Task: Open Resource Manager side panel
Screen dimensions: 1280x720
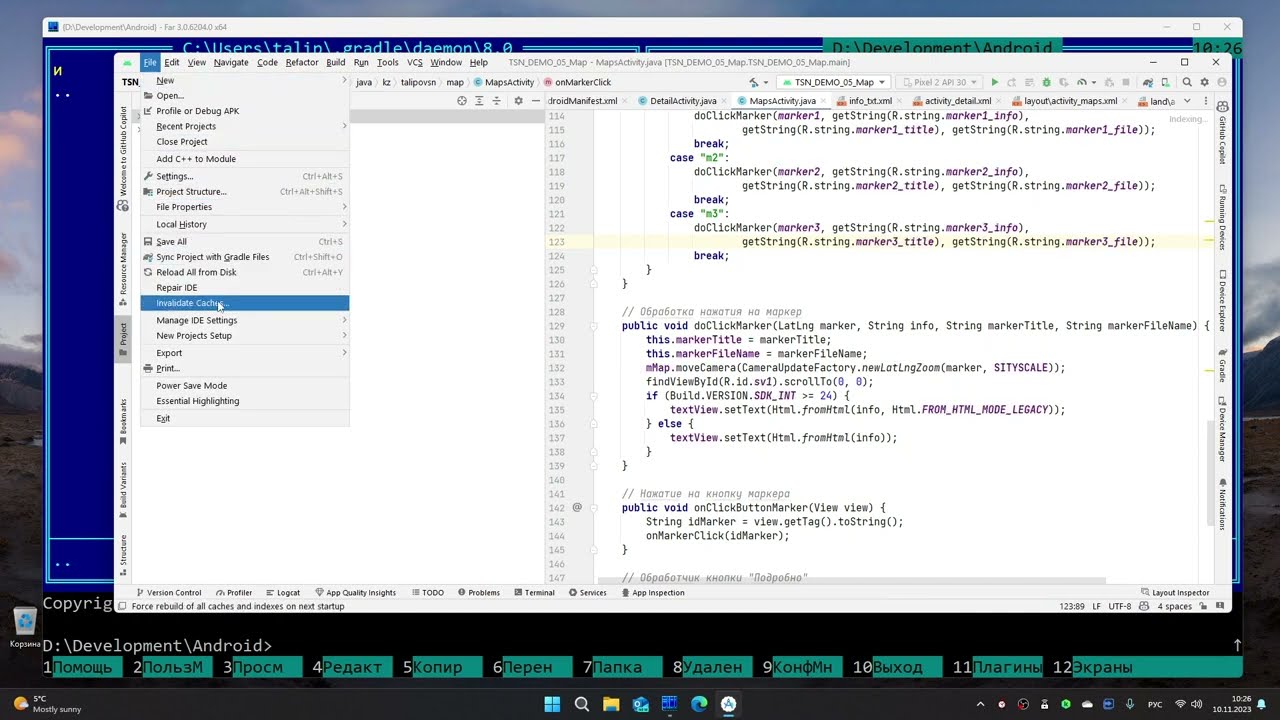Action: coord(124,269)
